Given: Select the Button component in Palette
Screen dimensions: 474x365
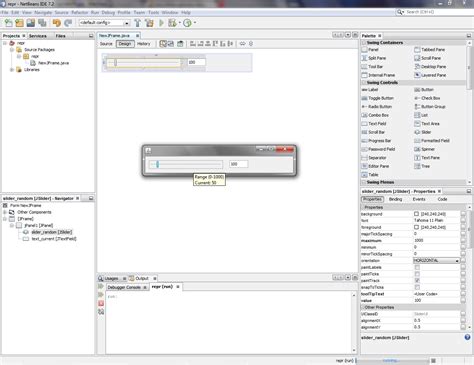Looking at the screenshot, I should pos(424,90).
